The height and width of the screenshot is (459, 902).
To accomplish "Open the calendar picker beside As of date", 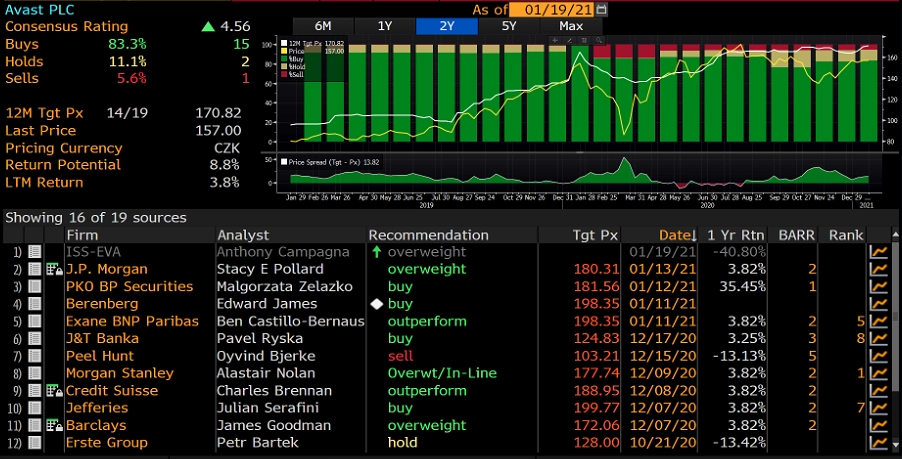I will pos(602,9).
